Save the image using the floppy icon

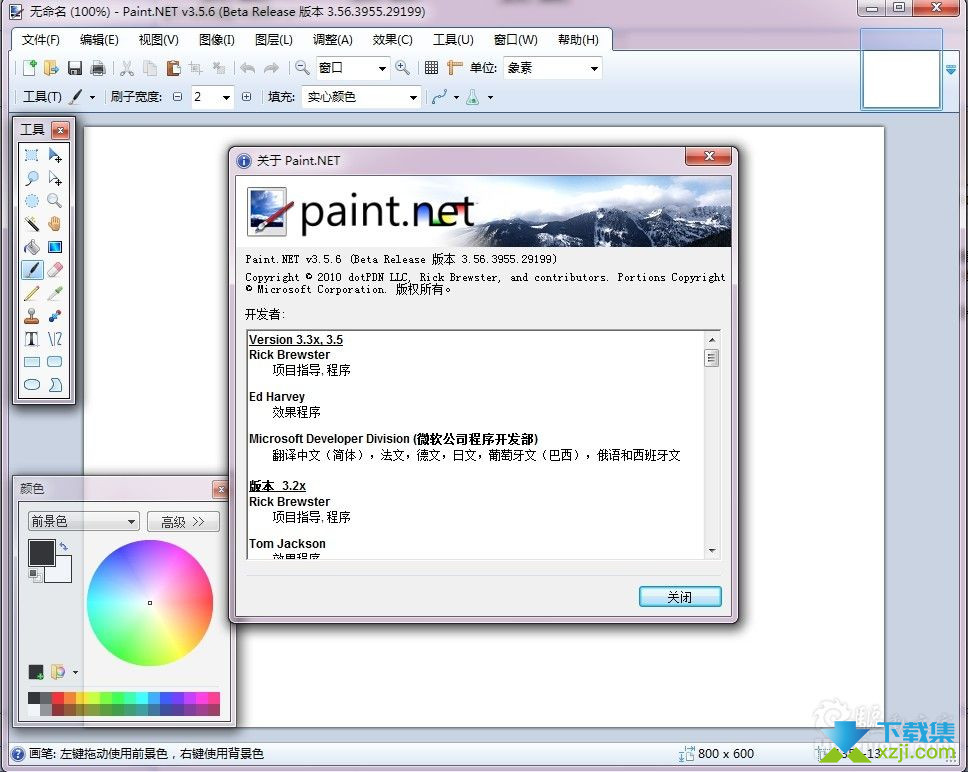(75, 68)
